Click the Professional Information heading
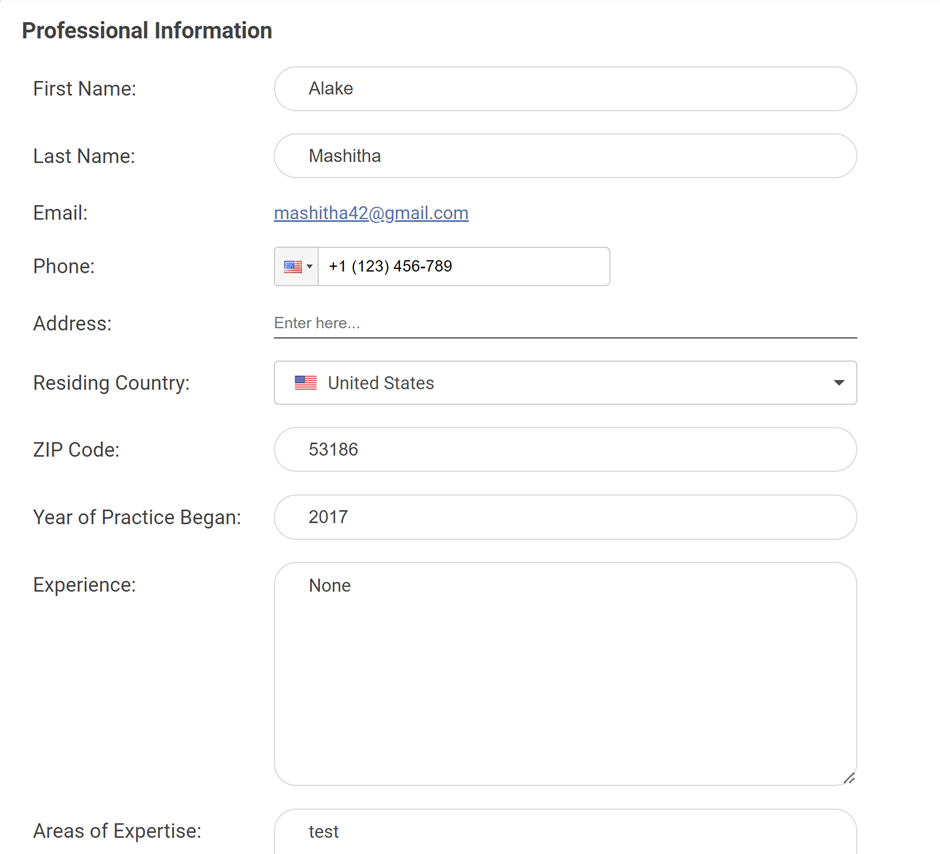 pos(147,31)
